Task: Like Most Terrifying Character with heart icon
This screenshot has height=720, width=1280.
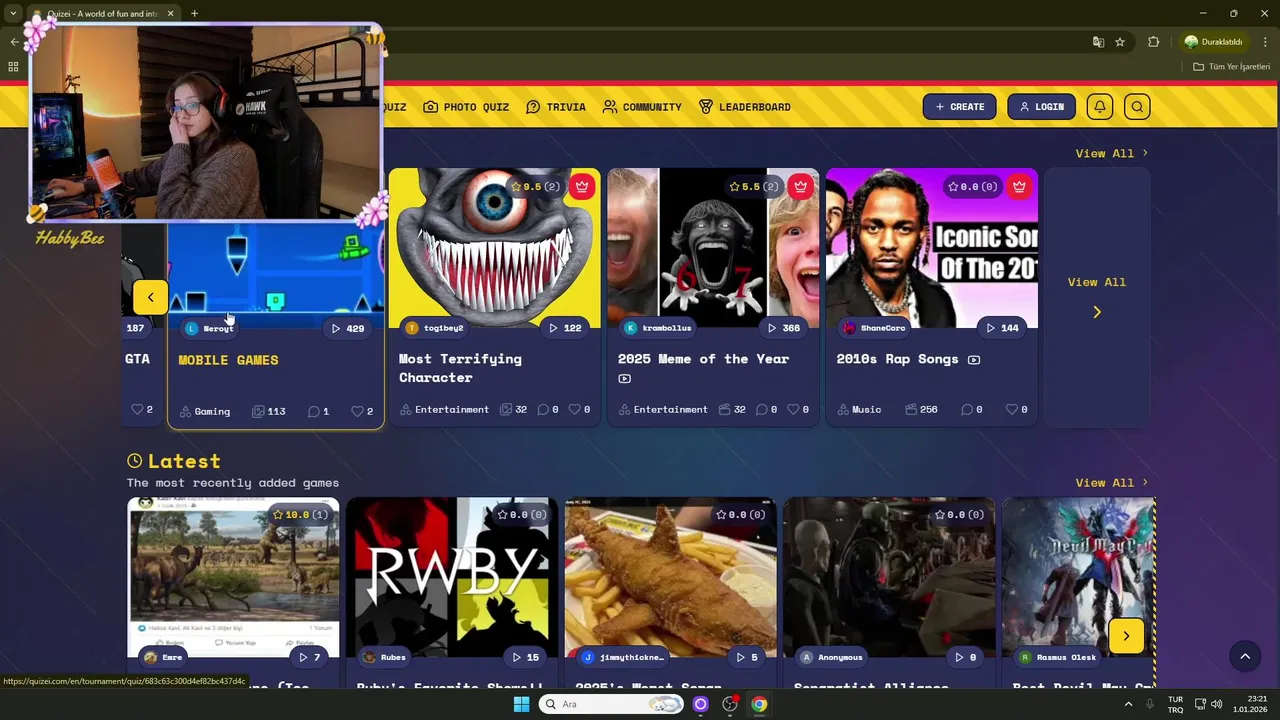Action: [574, 409]
